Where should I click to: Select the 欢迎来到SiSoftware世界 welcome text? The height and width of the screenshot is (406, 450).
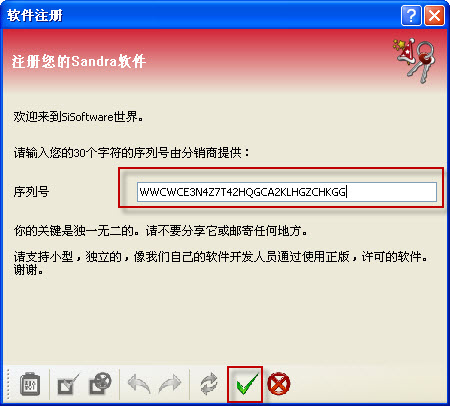[x=79, y=117]
